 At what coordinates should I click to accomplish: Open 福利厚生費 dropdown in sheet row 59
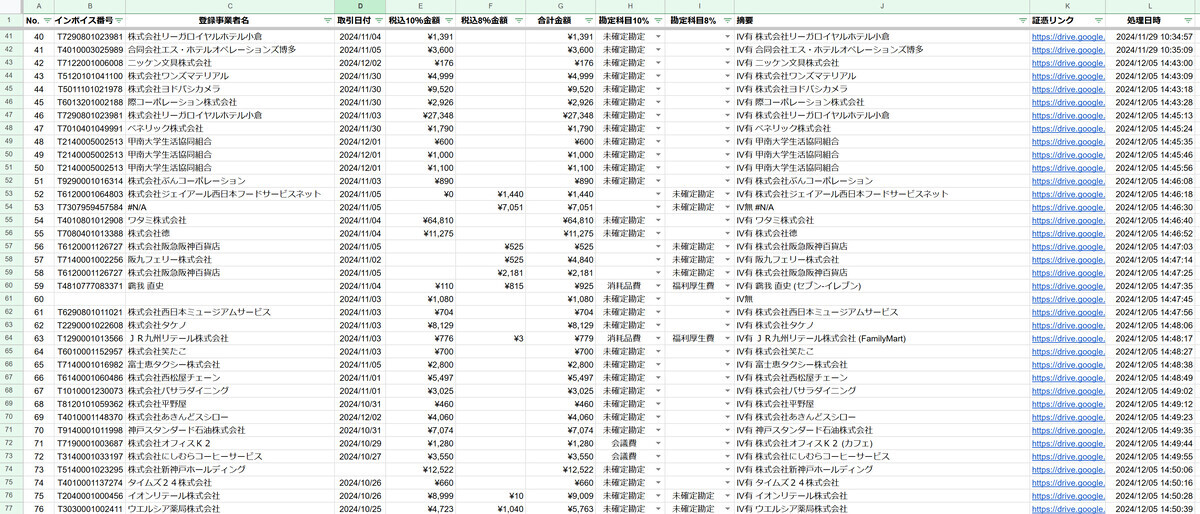(x=727, y=286)
